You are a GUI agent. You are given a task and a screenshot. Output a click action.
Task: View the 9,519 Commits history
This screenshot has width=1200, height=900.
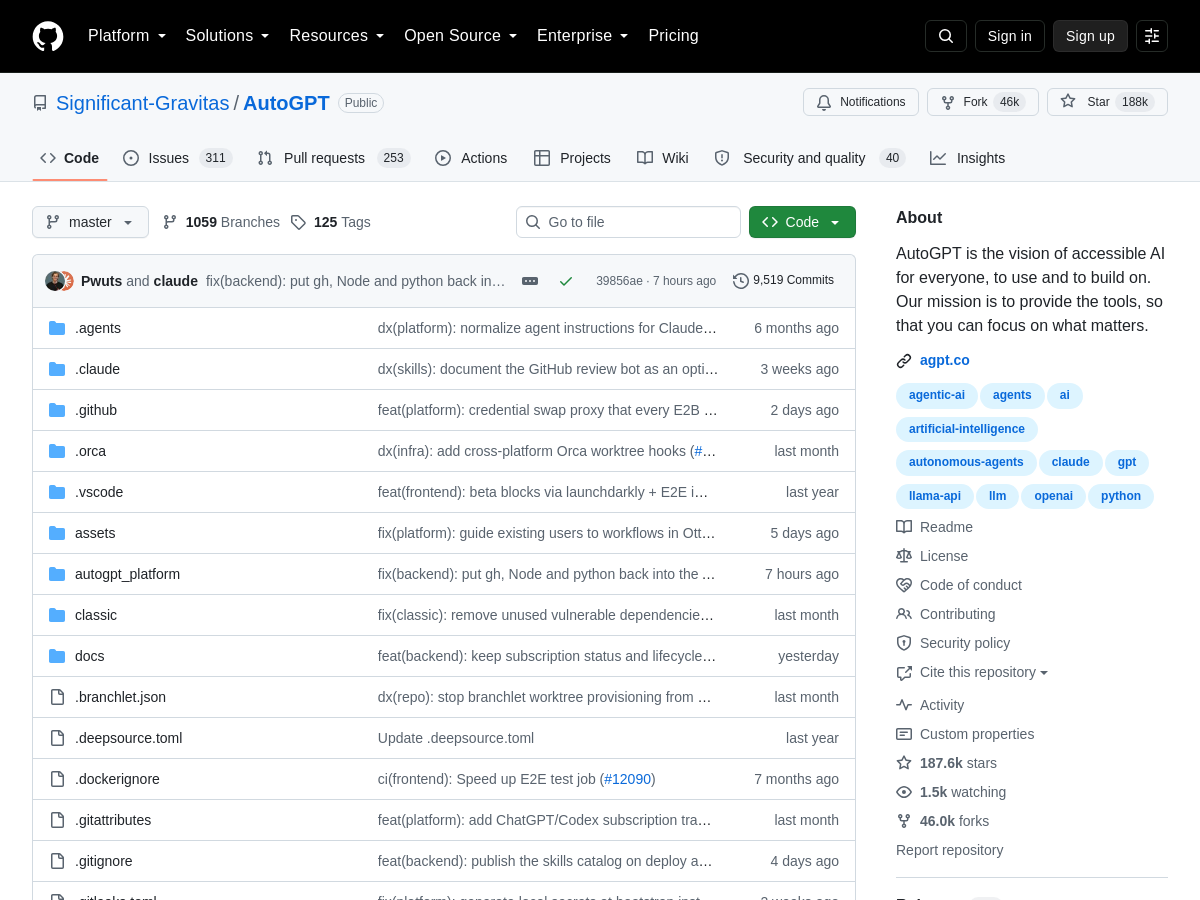783,281
